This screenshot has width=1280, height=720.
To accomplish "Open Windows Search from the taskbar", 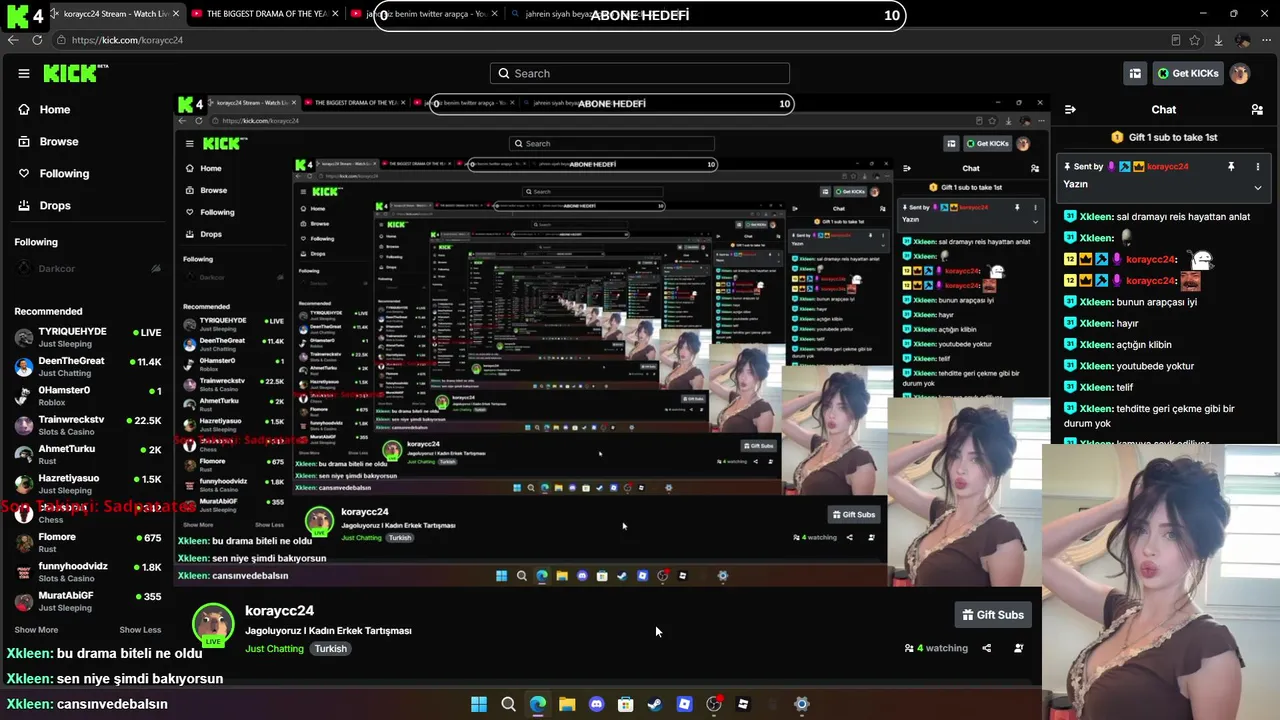I will 508,704.
